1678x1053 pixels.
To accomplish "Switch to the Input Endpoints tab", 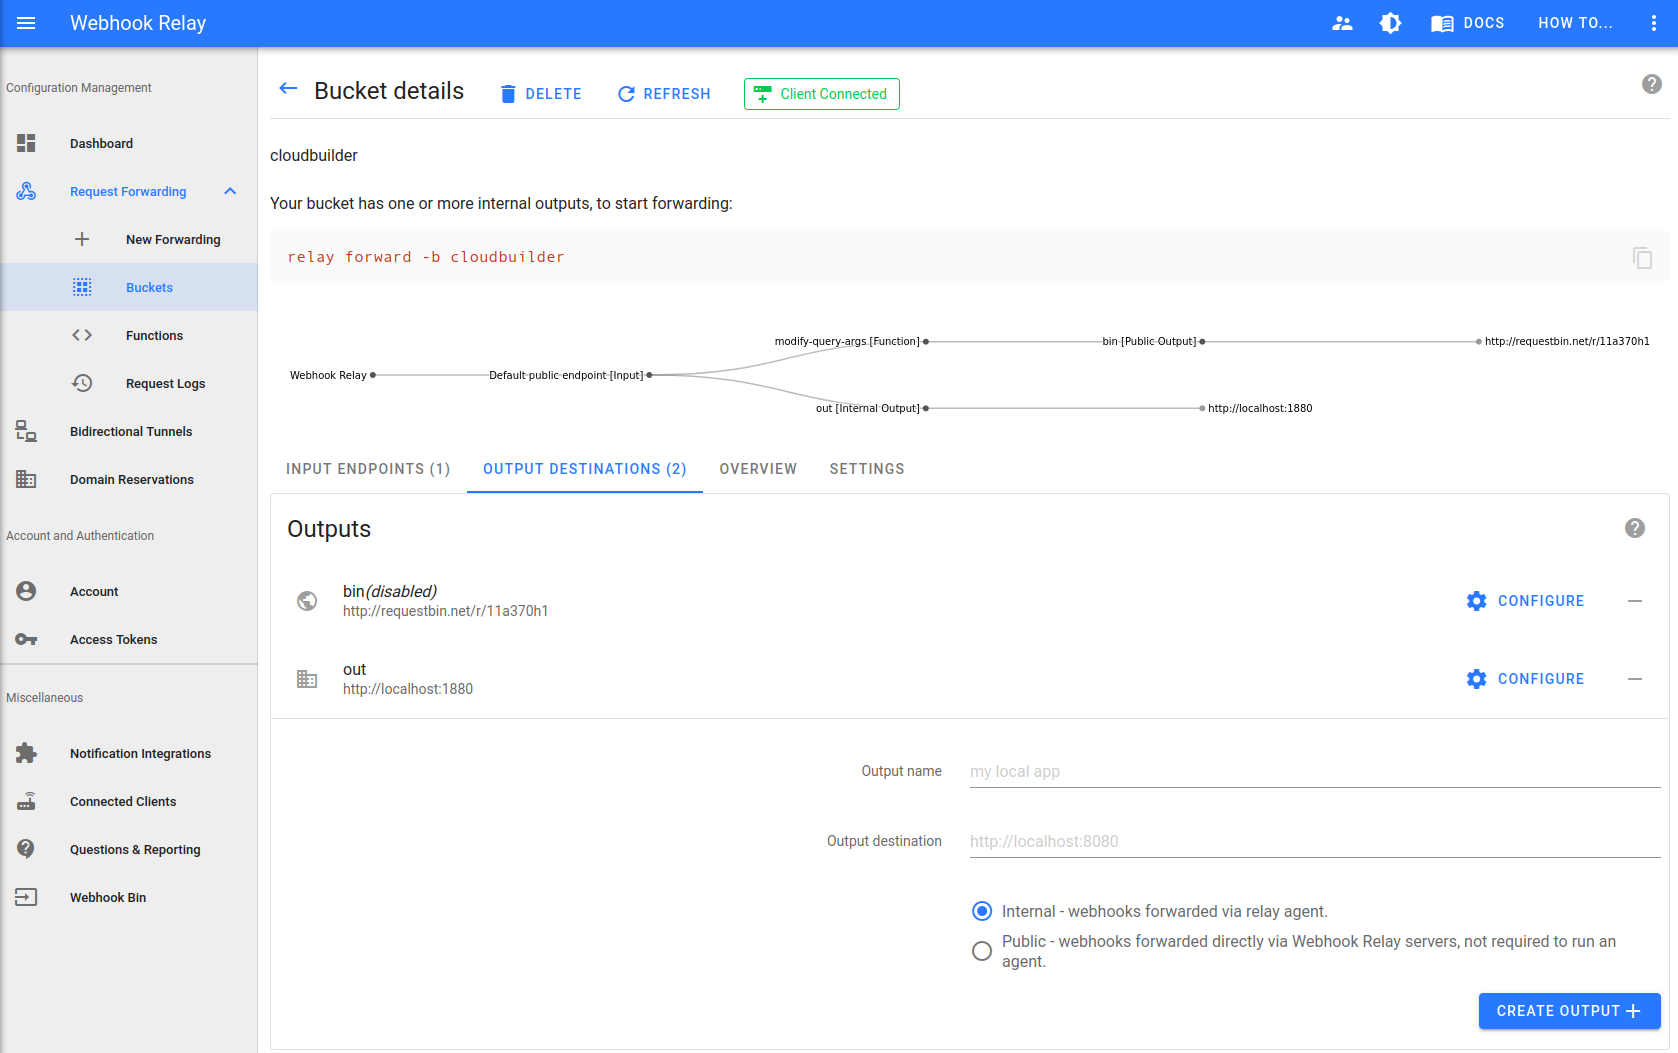I will [368, 468].
